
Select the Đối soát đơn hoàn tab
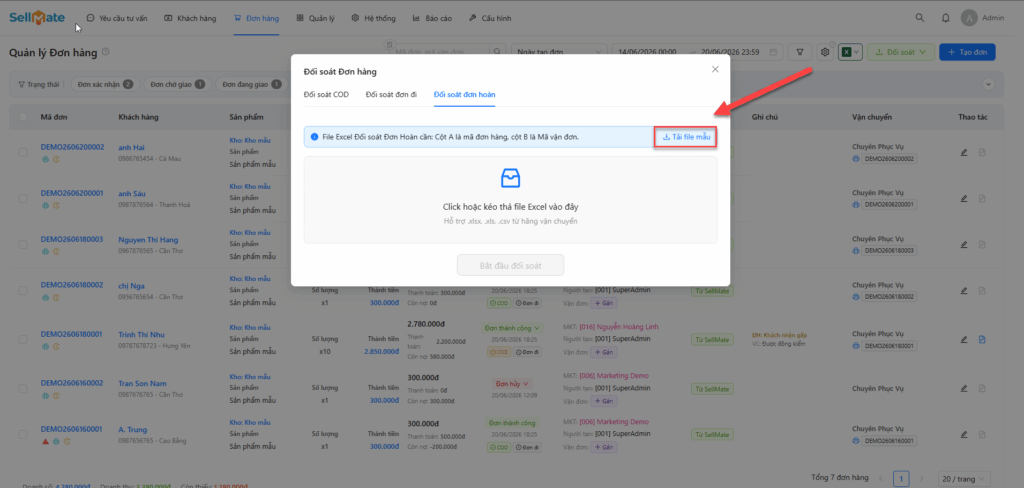pyautogui.click(x=464, y=95)
